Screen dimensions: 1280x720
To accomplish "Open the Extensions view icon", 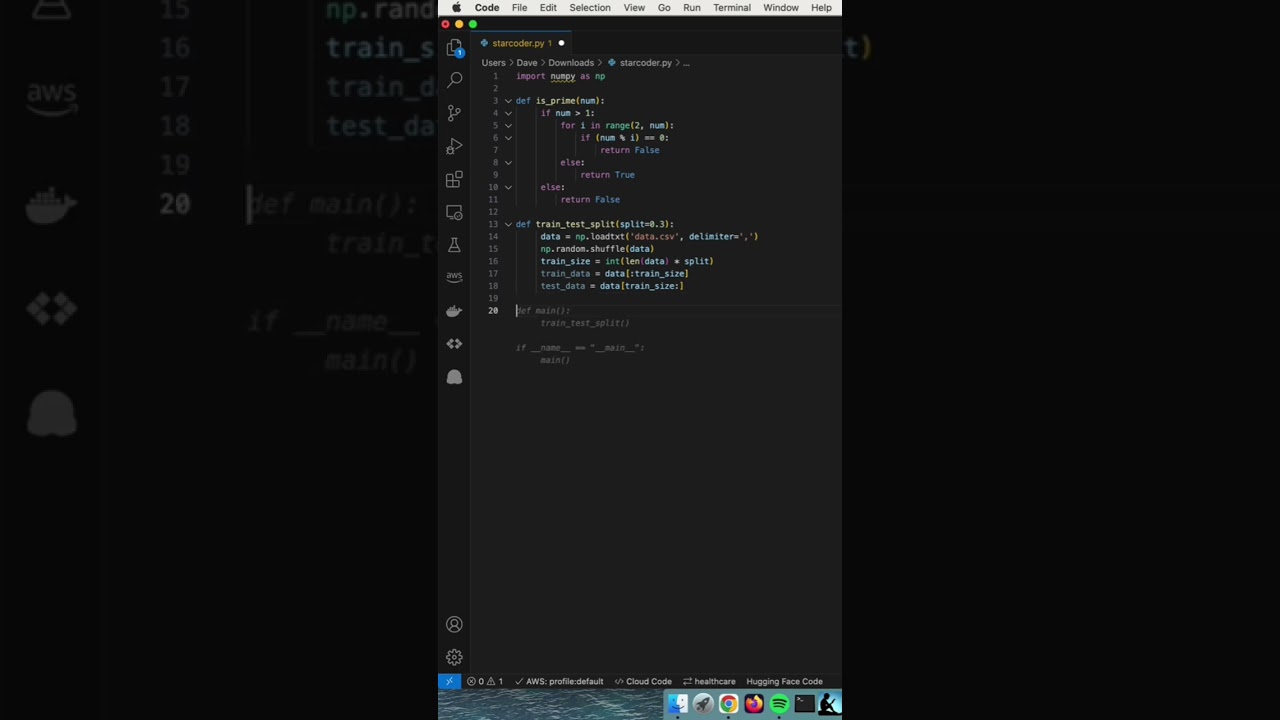I will (x=454, y=179).
